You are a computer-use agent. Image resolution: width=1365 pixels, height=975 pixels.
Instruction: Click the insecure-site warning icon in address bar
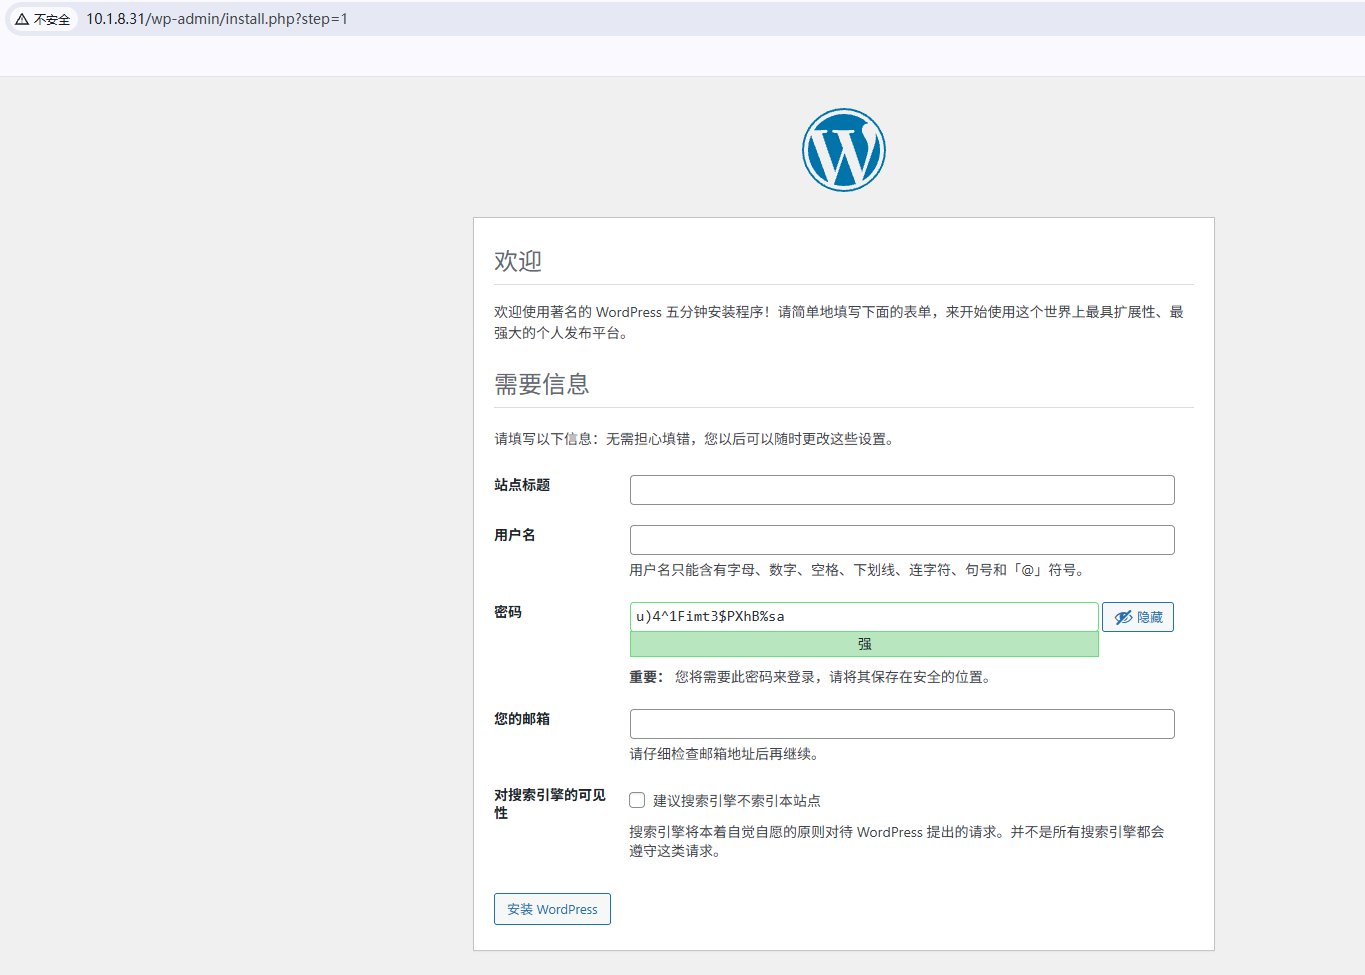click(21, 19)
